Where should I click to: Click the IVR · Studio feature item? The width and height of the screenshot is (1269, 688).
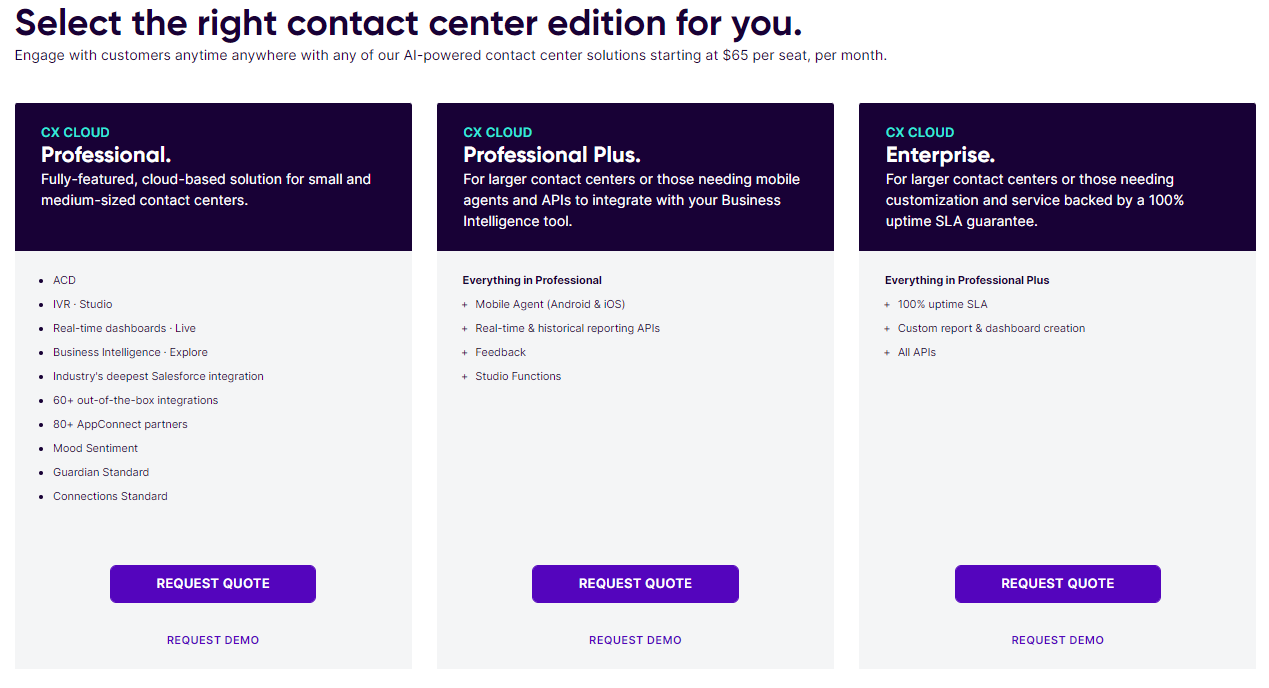83,304
